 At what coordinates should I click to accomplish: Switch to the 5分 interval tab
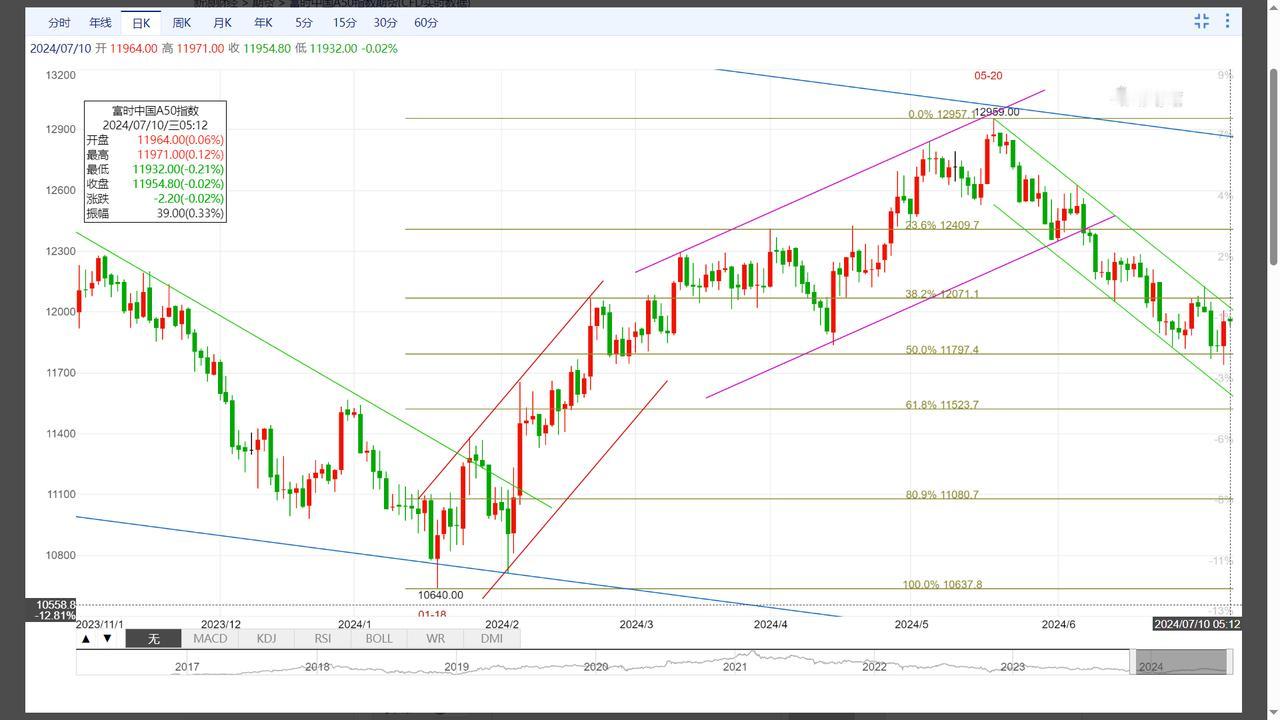click(x=303, y=22)
